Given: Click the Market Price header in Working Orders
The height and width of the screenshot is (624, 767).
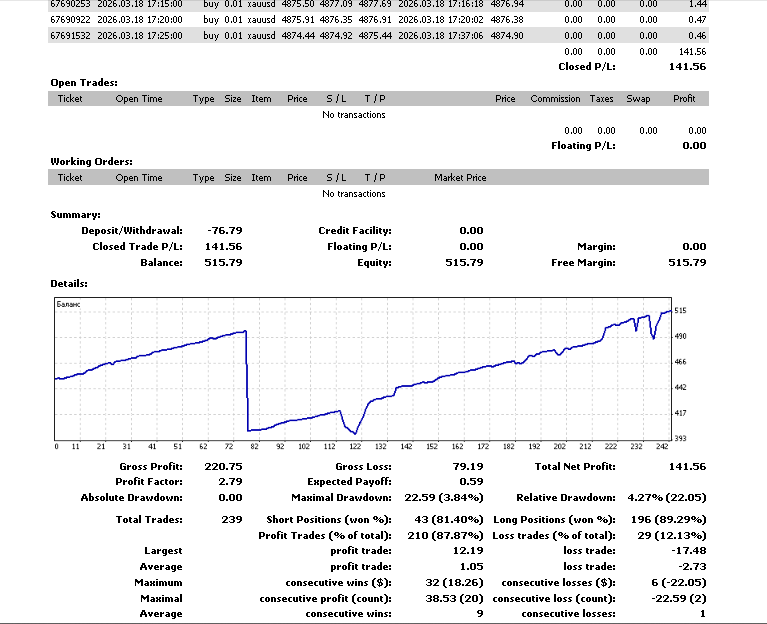Looking at the screenshot, I should 460,178.
